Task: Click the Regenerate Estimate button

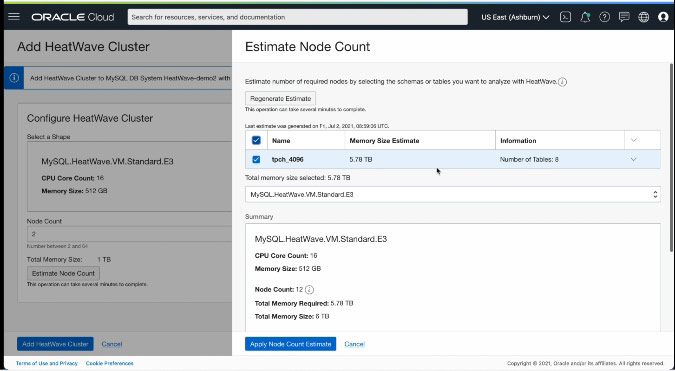Action: click(281, 99)
